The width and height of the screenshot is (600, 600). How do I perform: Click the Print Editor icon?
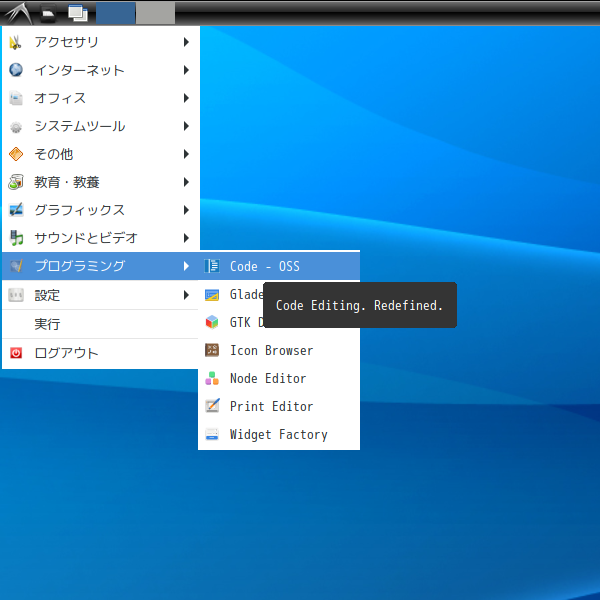pos(211,406)
